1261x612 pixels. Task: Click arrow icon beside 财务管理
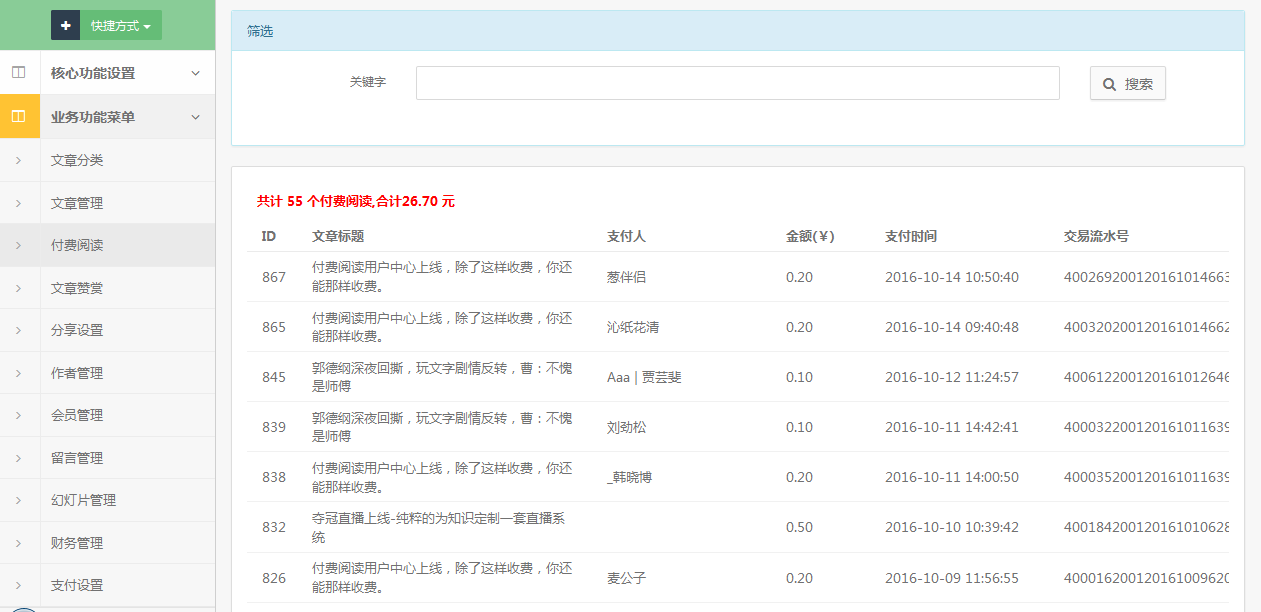point(19,543)
